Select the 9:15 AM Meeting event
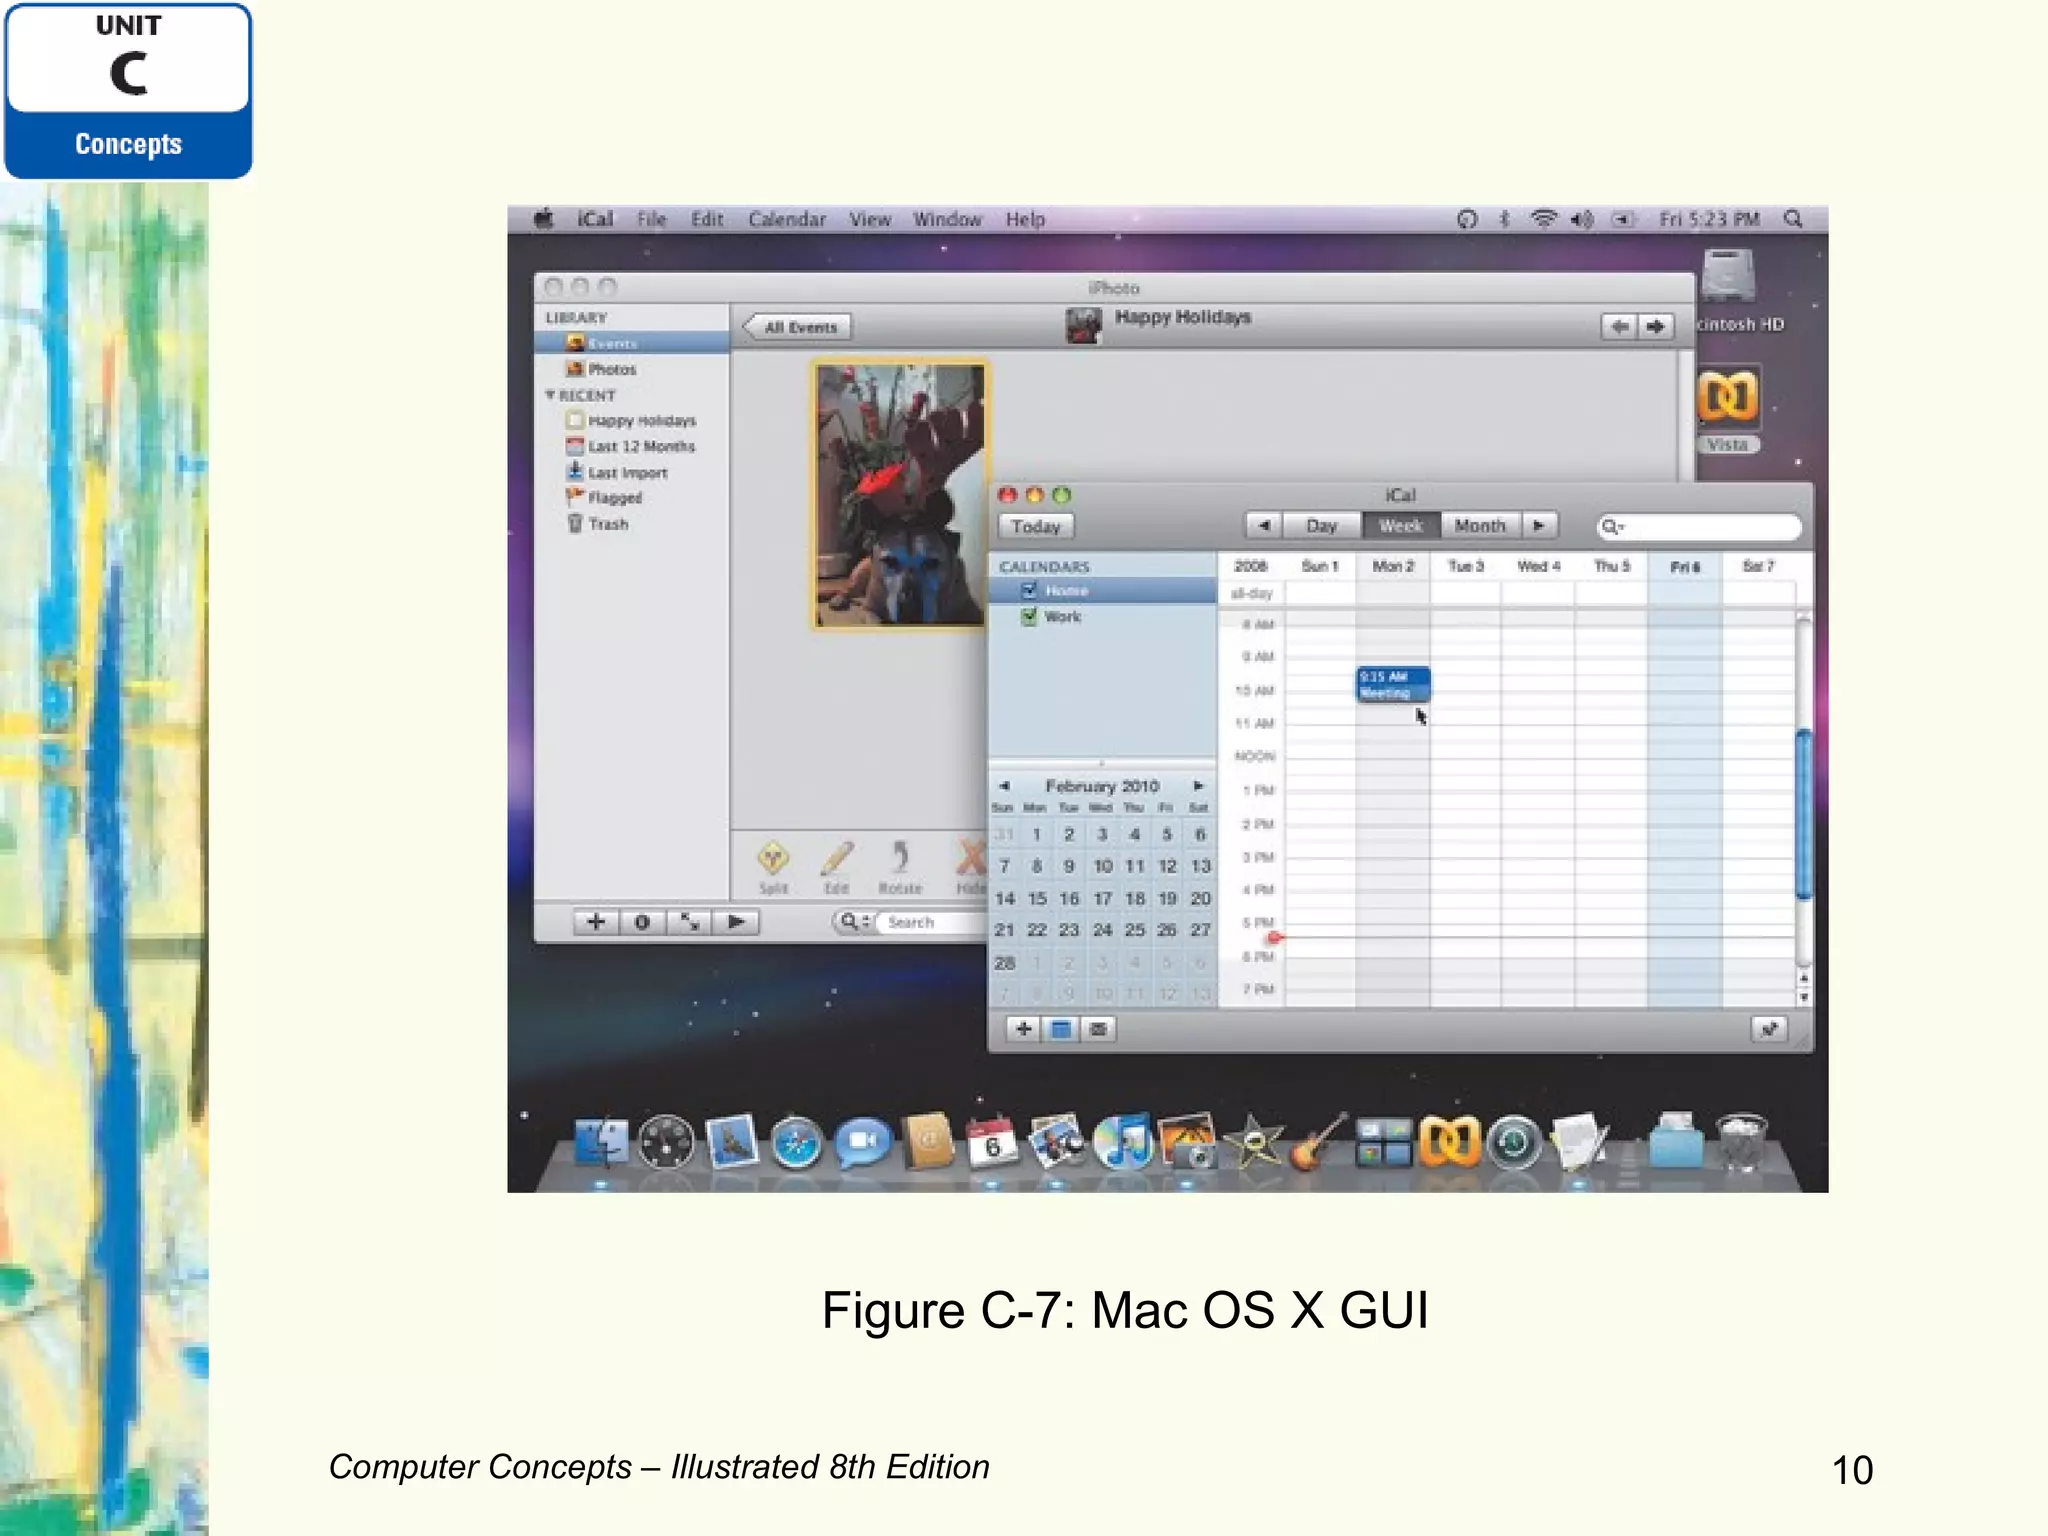The width and height of the screenshot is (2048, 1536). click(1393, 684)
